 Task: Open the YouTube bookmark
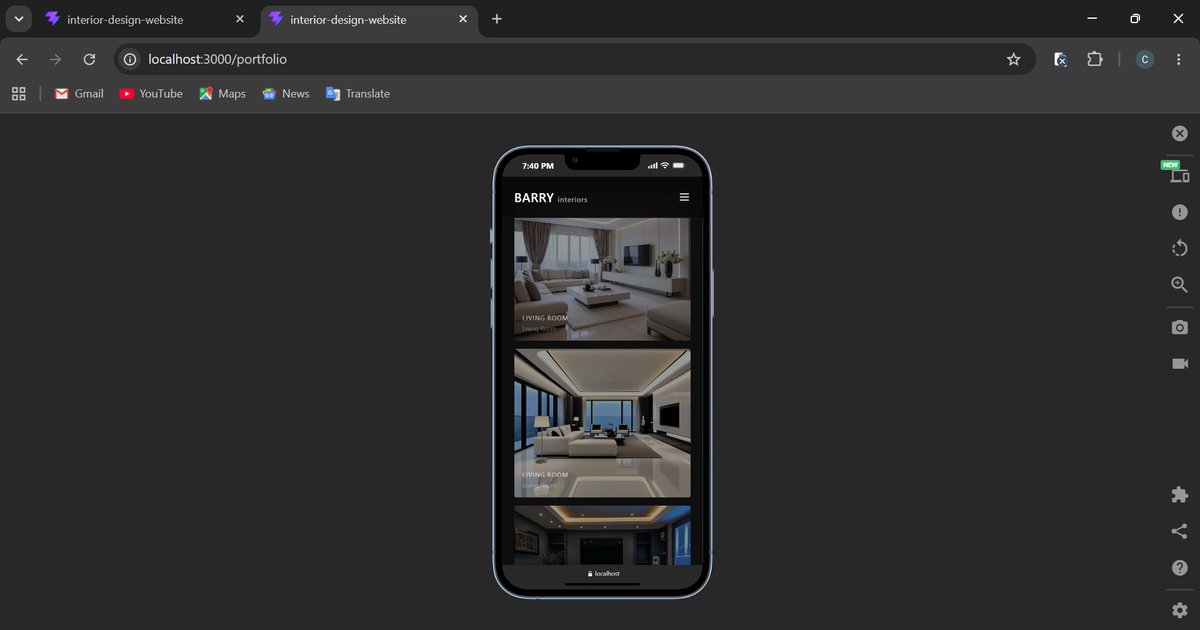pos(151,93)
